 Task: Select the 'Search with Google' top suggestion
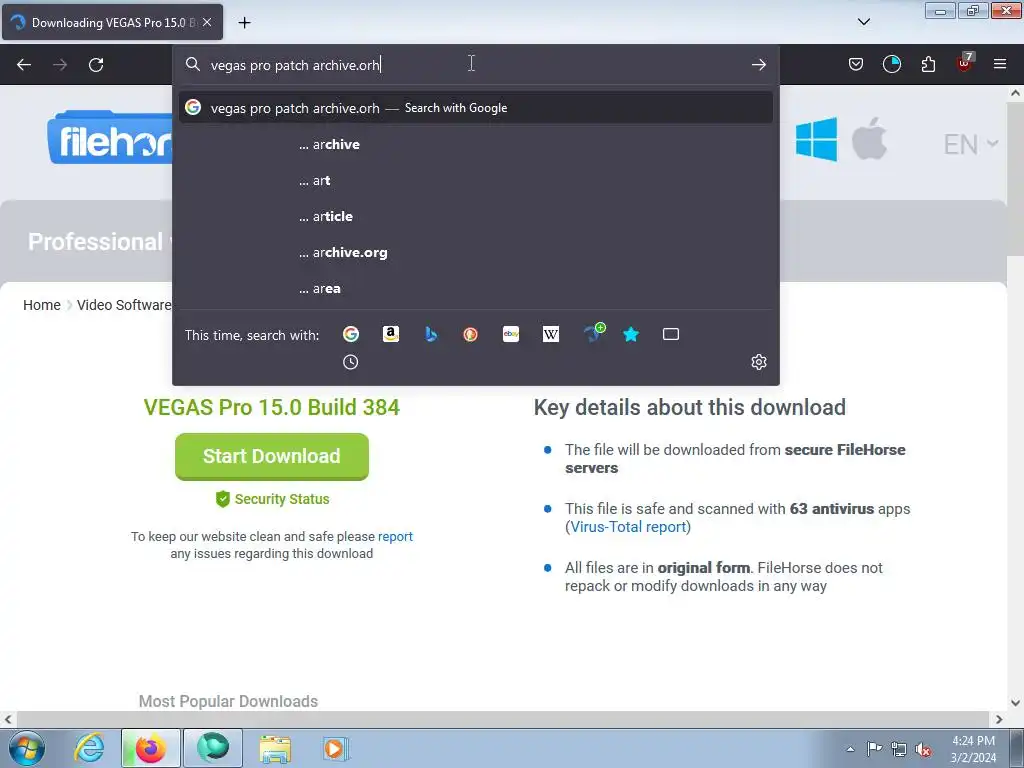pyautogui.click(x=475, y=108)
